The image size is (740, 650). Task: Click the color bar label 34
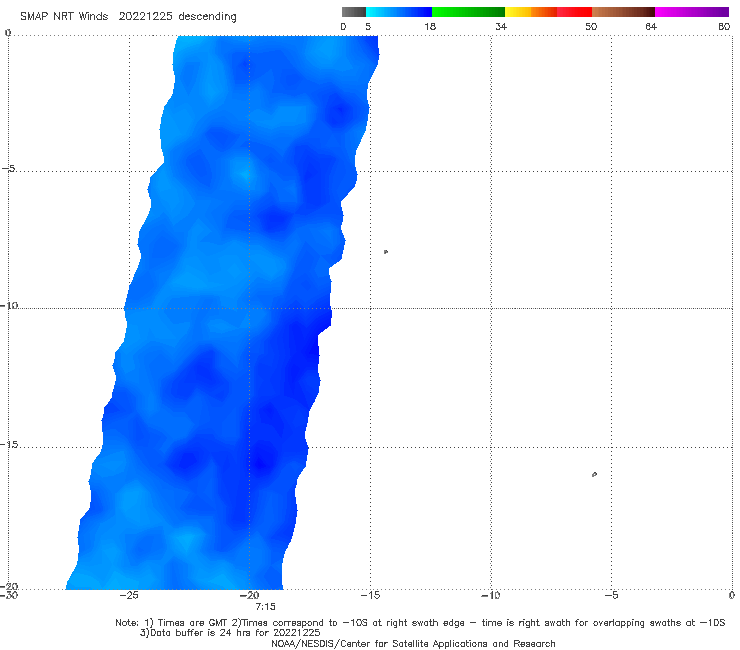click(x=501, y=26)
